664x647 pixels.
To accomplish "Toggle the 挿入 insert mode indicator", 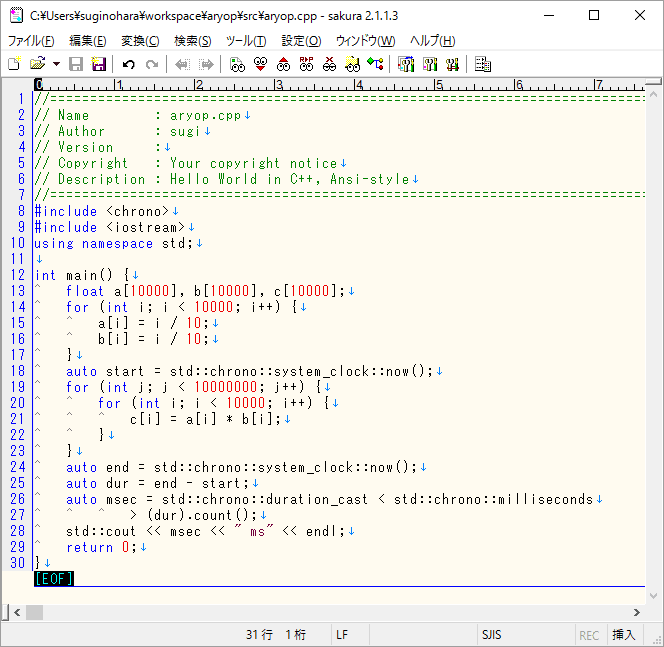I will pyautogui.click(x=624, y=635).
